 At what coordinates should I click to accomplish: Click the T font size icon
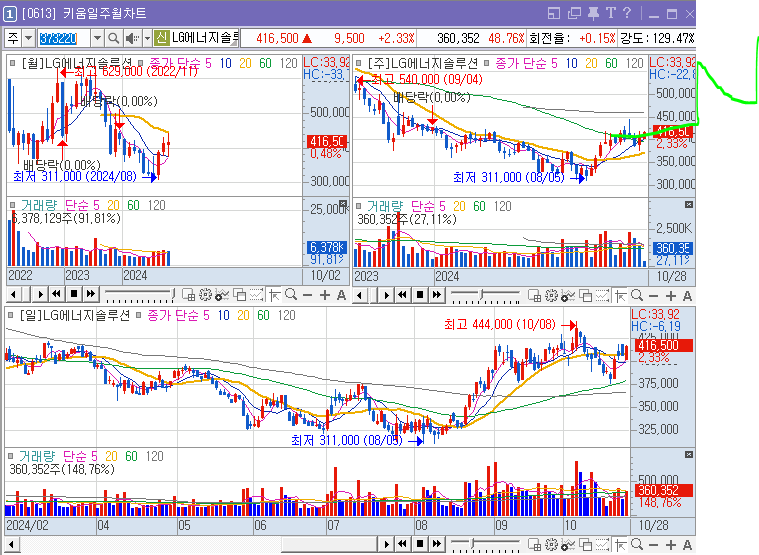(x=610, y=13)
